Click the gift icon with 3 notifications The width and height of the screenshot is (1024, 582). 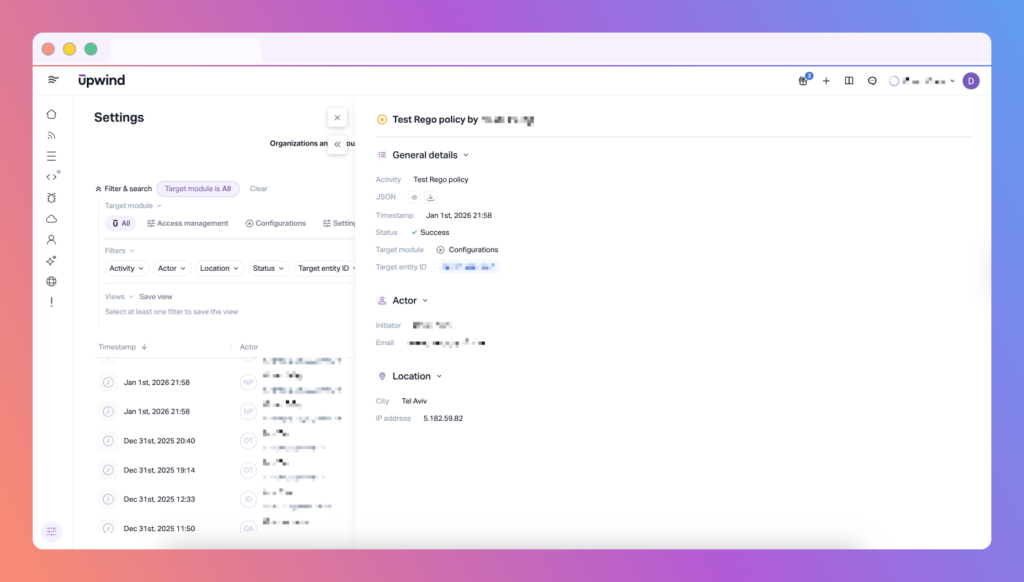tap(803, 80)
